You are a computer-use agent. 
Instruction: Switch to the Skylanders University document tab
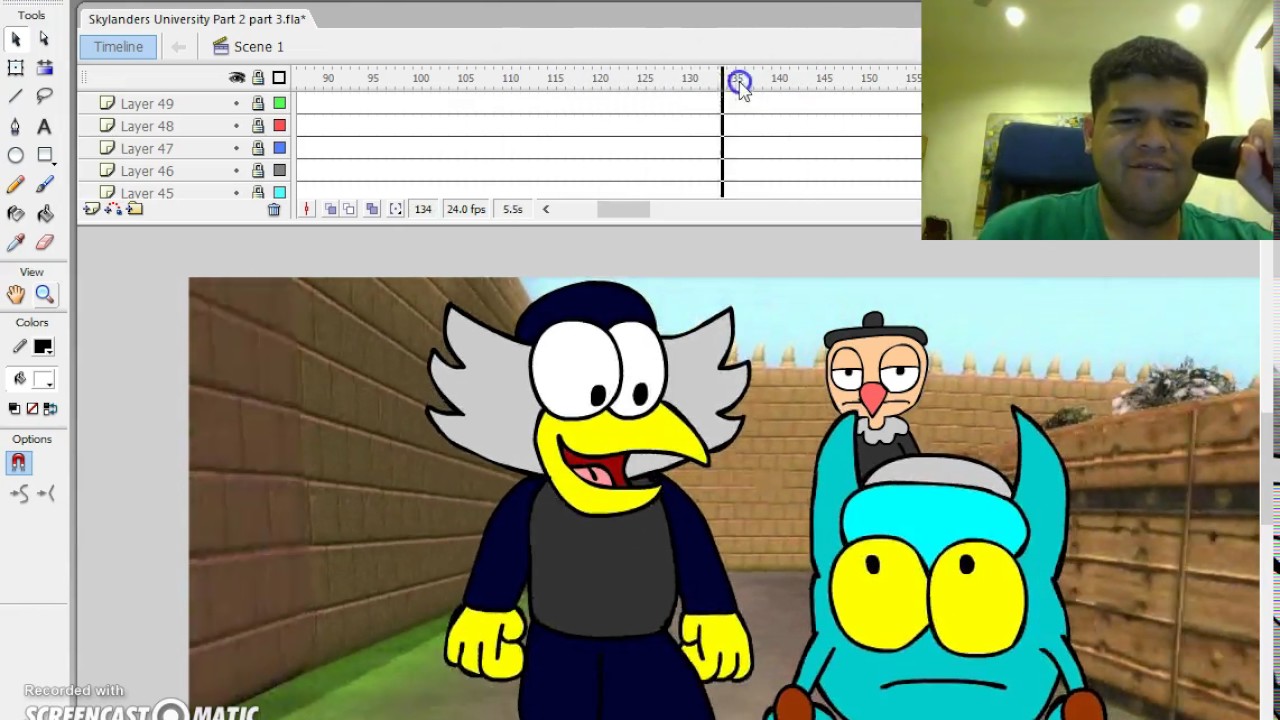[197, 19]
